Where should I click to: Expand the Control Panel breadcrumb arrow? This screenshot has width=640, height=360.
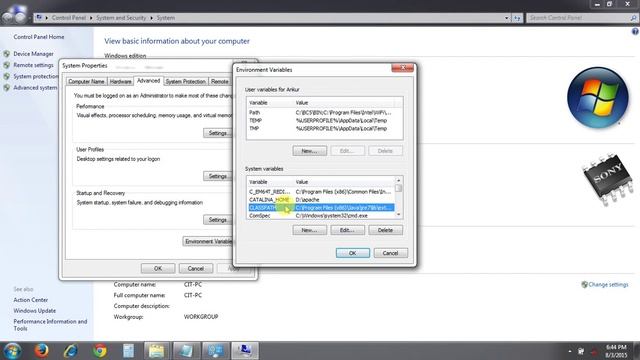pyautogui.click(x=91, y=18)
